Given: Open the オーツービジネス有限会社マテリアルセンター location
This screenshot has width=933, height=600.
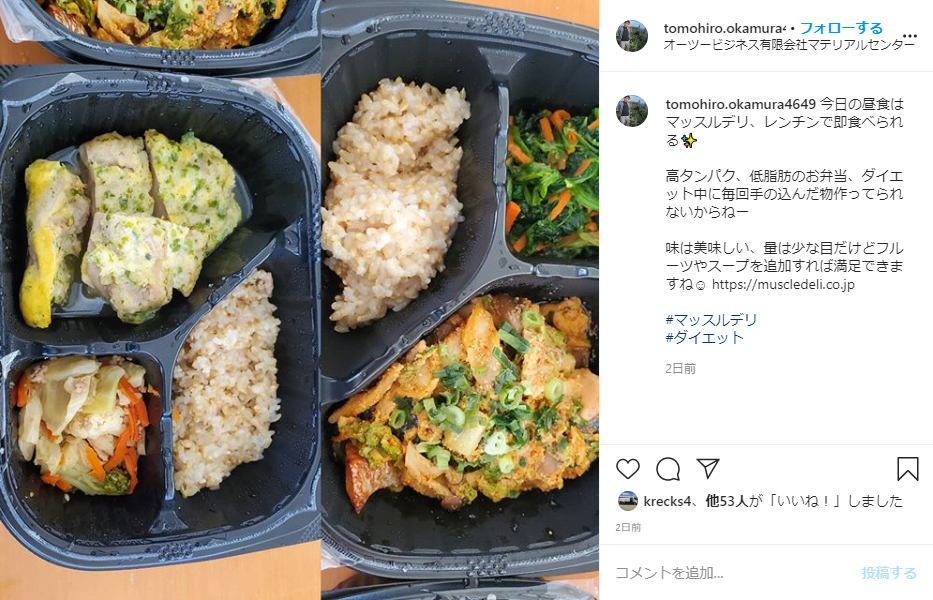Looking at the screenshot, I should coord(789,45).
